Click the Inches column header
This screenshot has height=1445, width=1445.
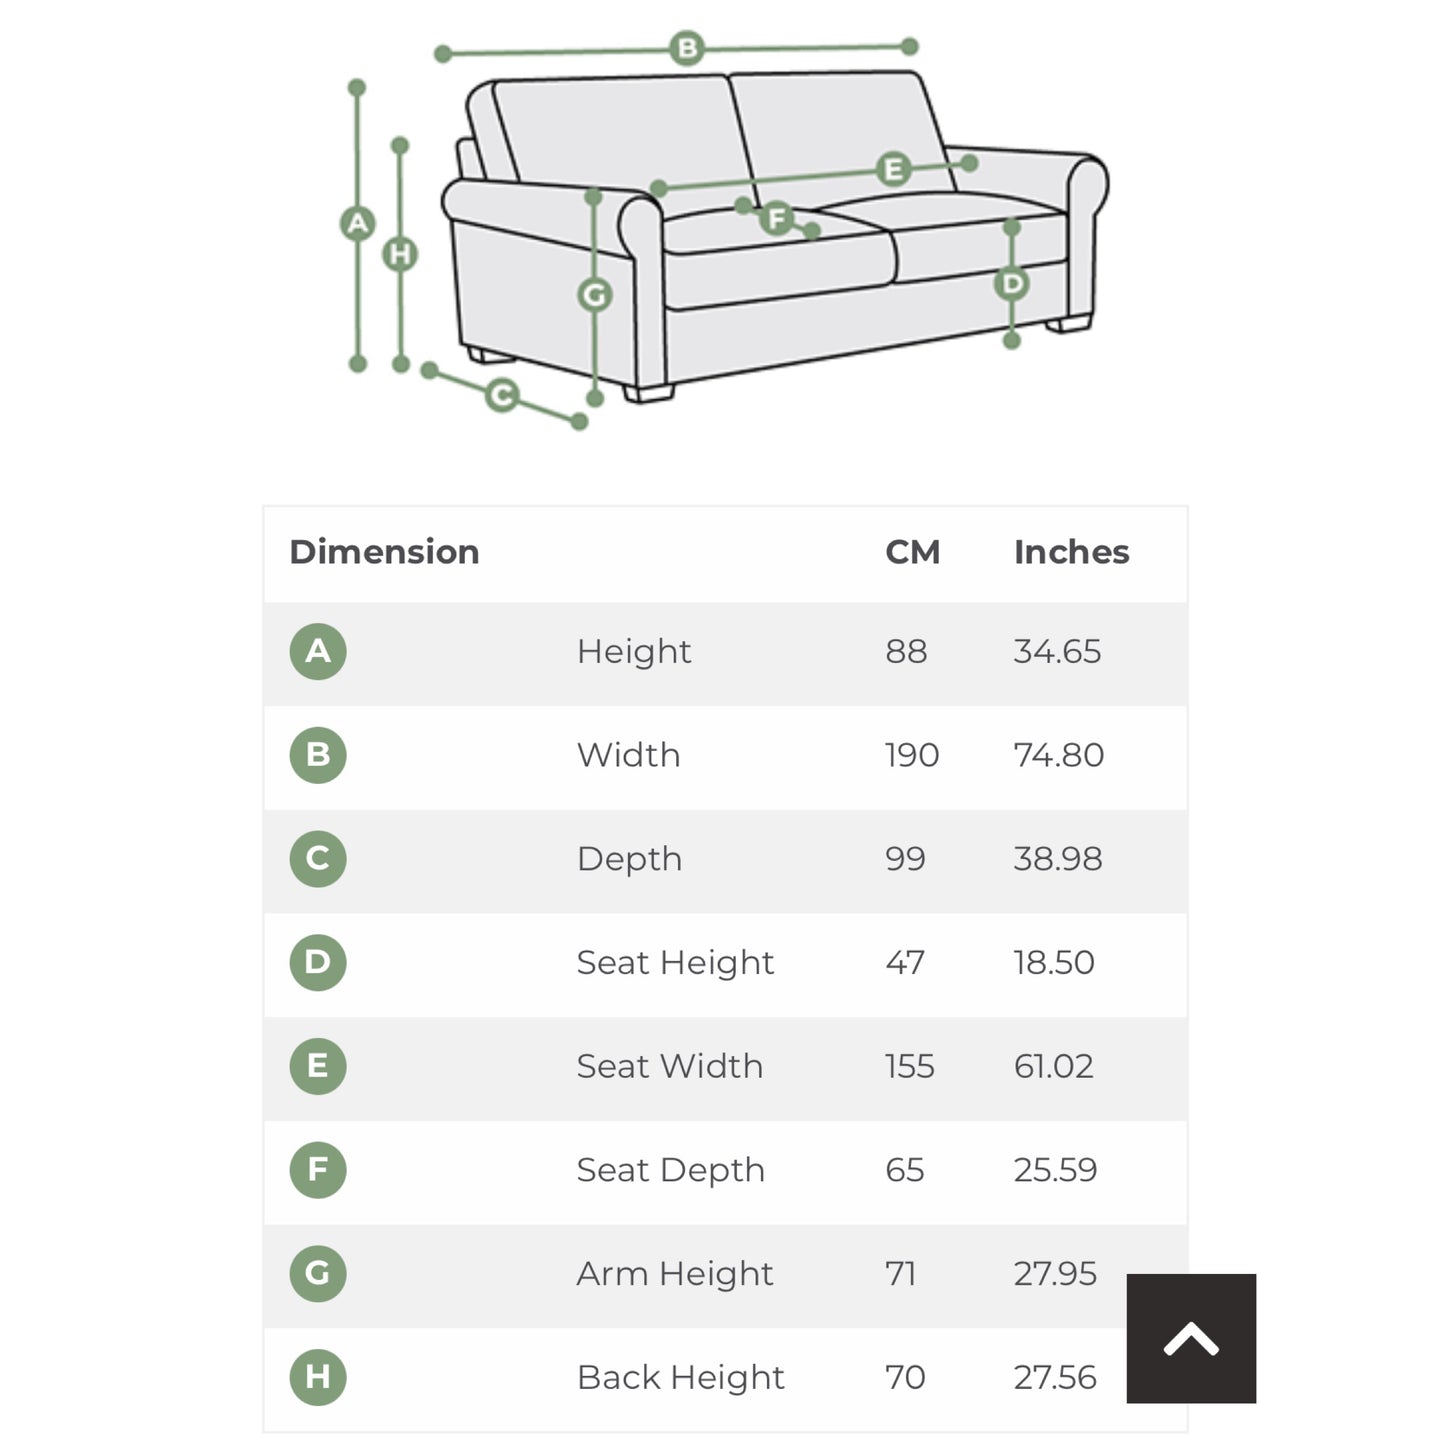pos(1071,552)
